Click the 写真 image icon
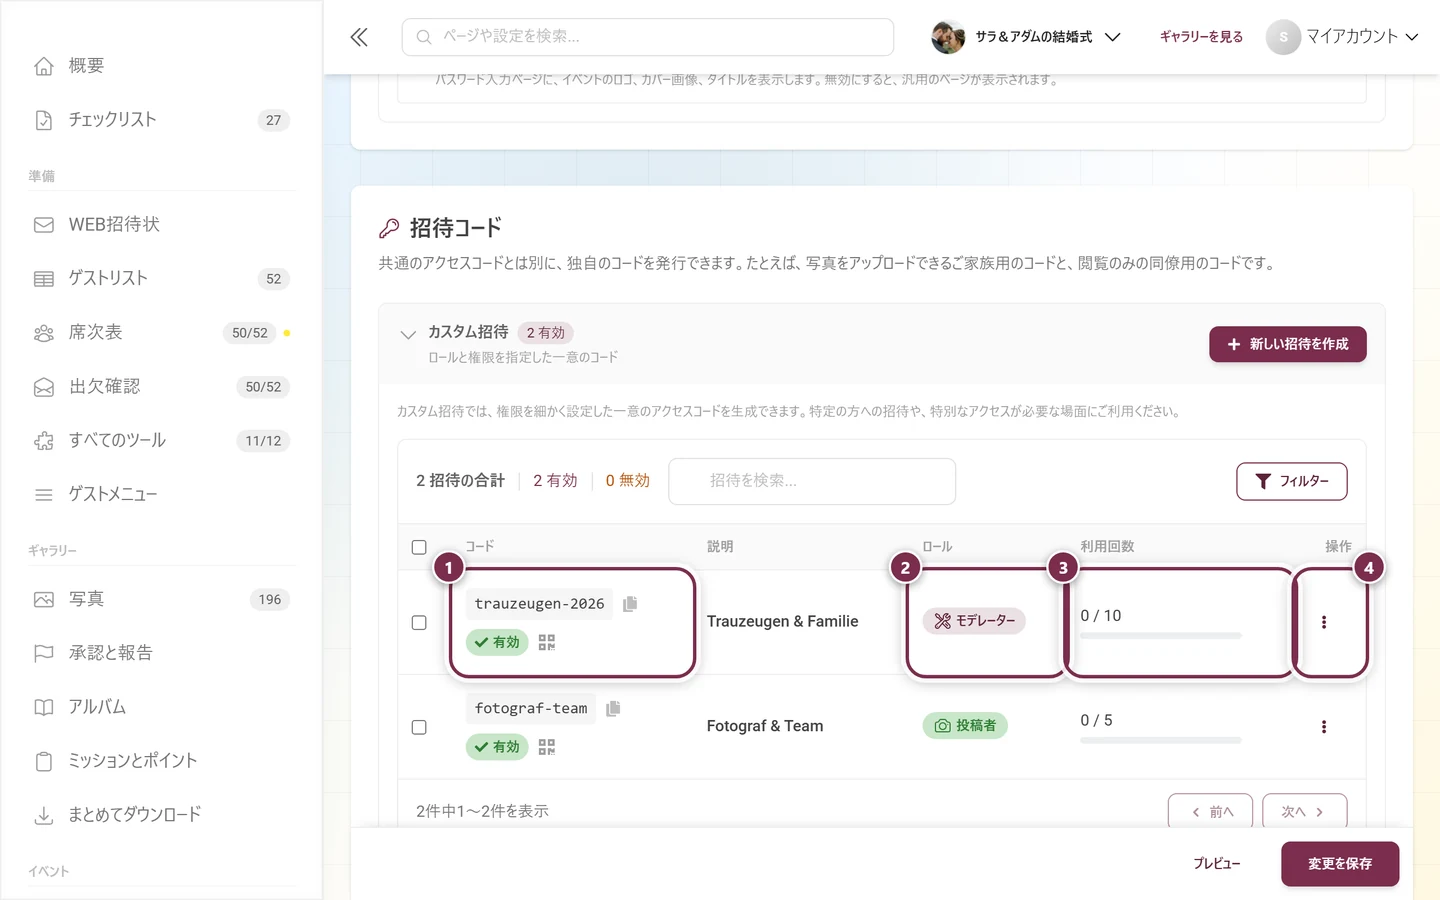Screen dimensions: 1440x900 tap(44, 600)
